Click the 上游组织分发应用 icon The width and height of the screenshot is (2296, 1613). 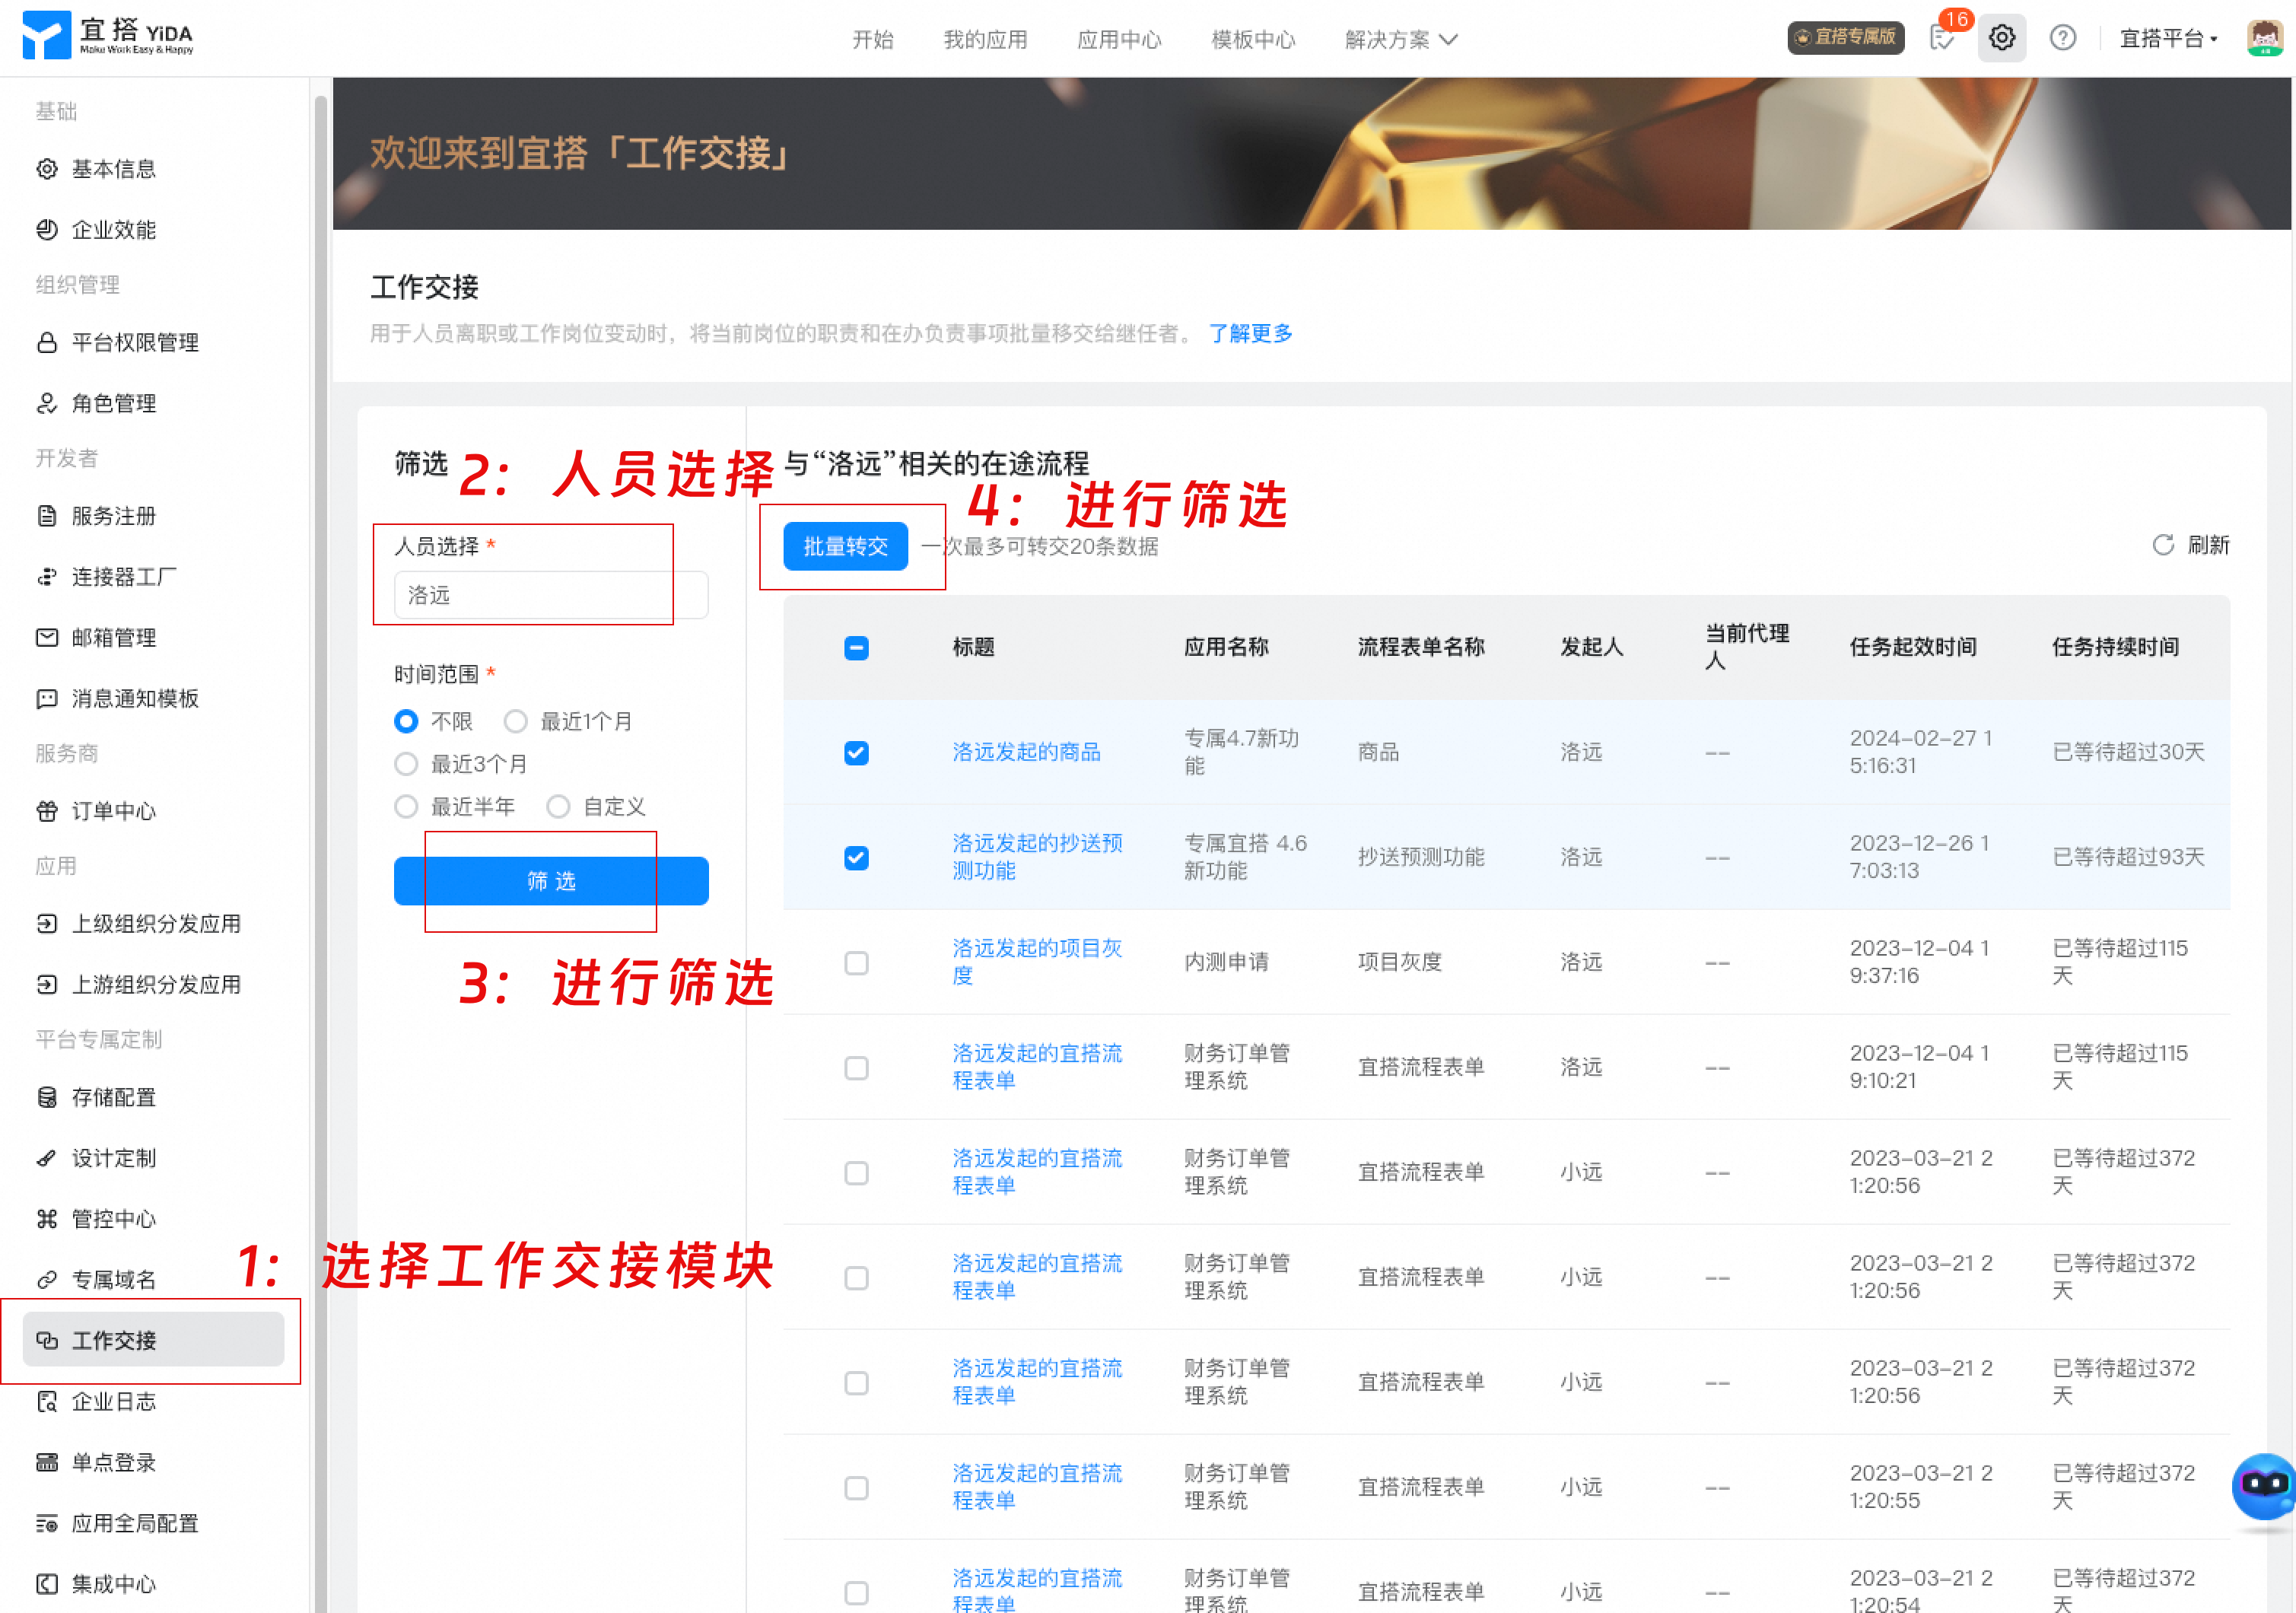[x=47, y=984]
